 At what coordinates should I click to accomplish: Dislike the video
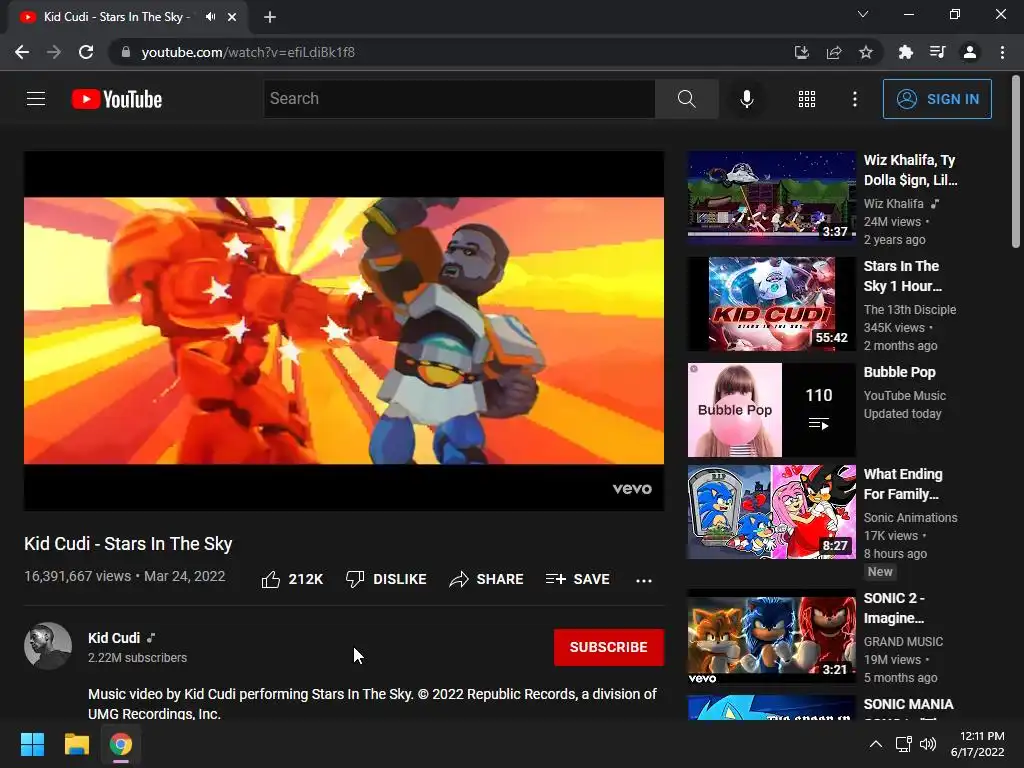click(x=386, y=579)
